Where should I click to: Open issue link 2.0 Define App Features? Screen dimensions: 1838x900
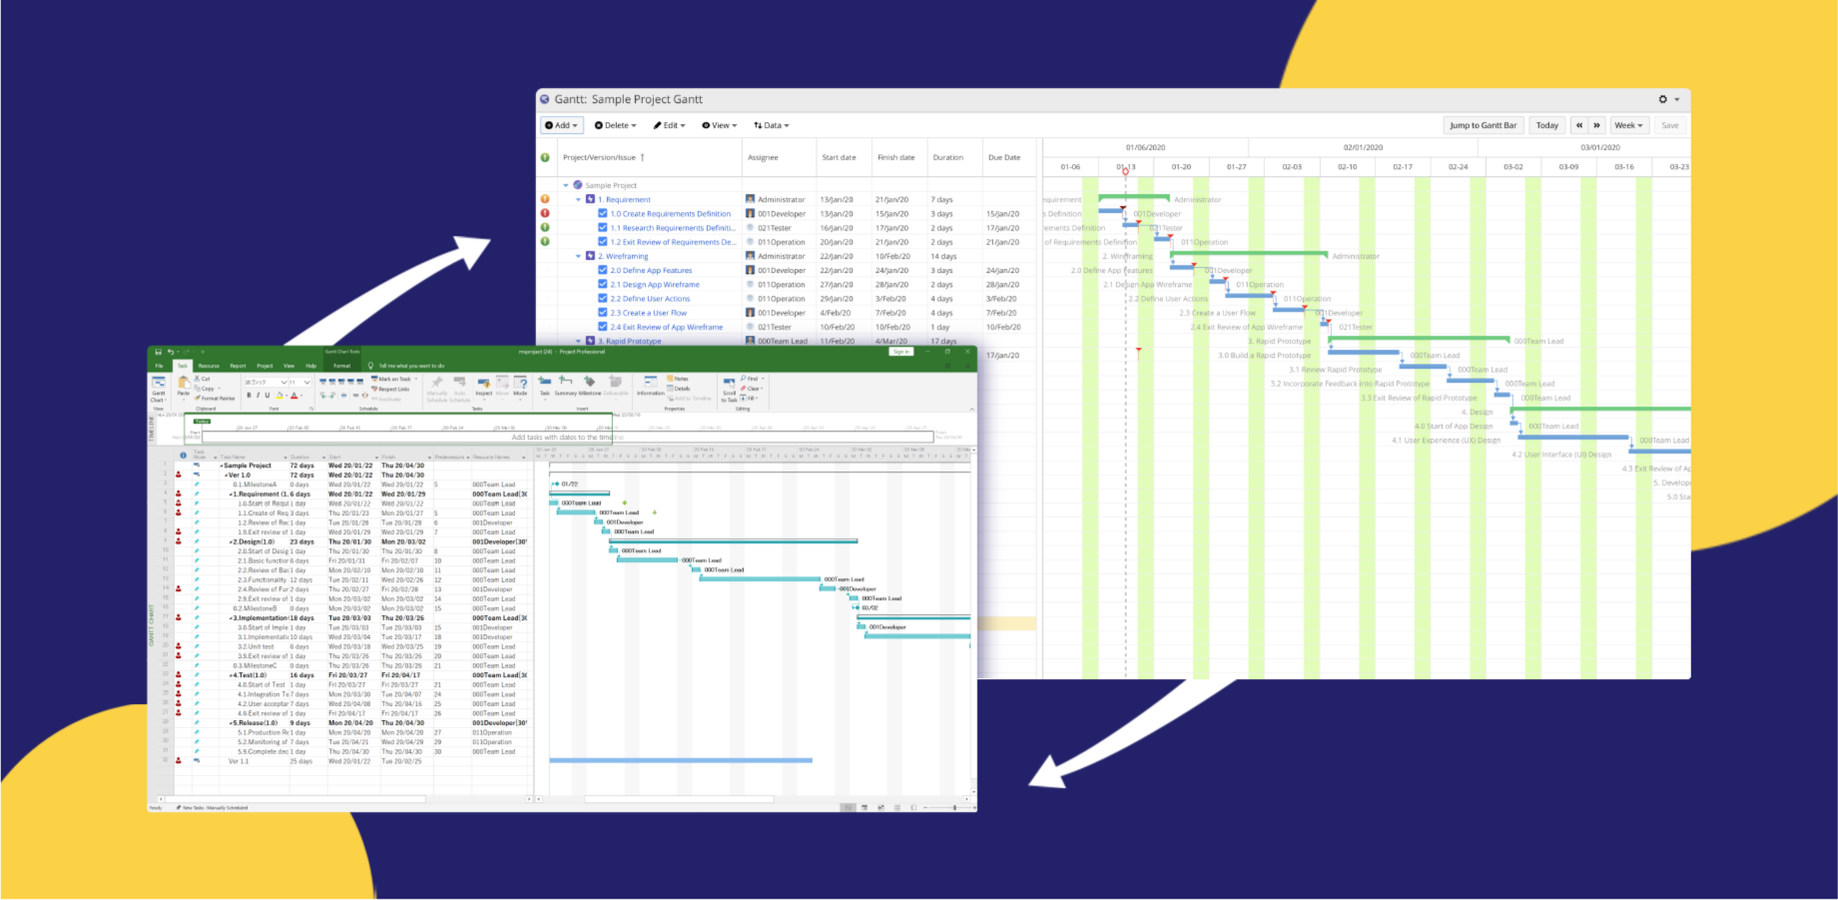tap(651, 270)
